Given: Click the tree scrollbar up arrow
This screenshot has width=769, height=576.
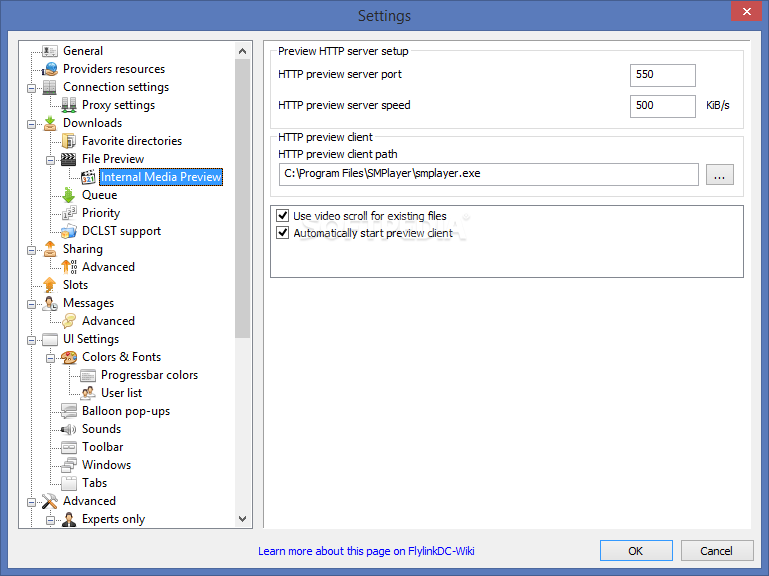Looking at the screenshot, I should pyautogui.click(x=242, y=51).
